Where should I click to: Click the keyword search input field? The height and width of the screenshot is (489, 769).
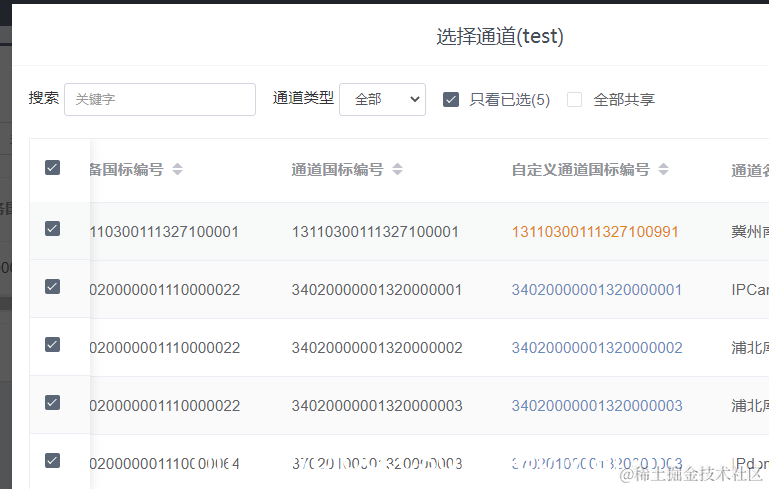160,100
